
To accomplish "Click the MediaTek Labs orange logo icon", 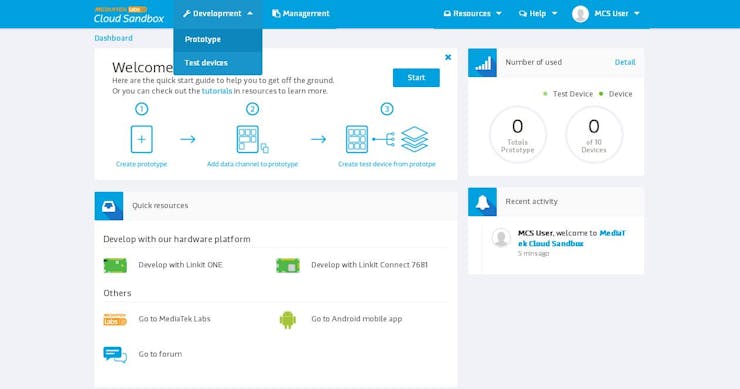I will [x=115, y=320].
